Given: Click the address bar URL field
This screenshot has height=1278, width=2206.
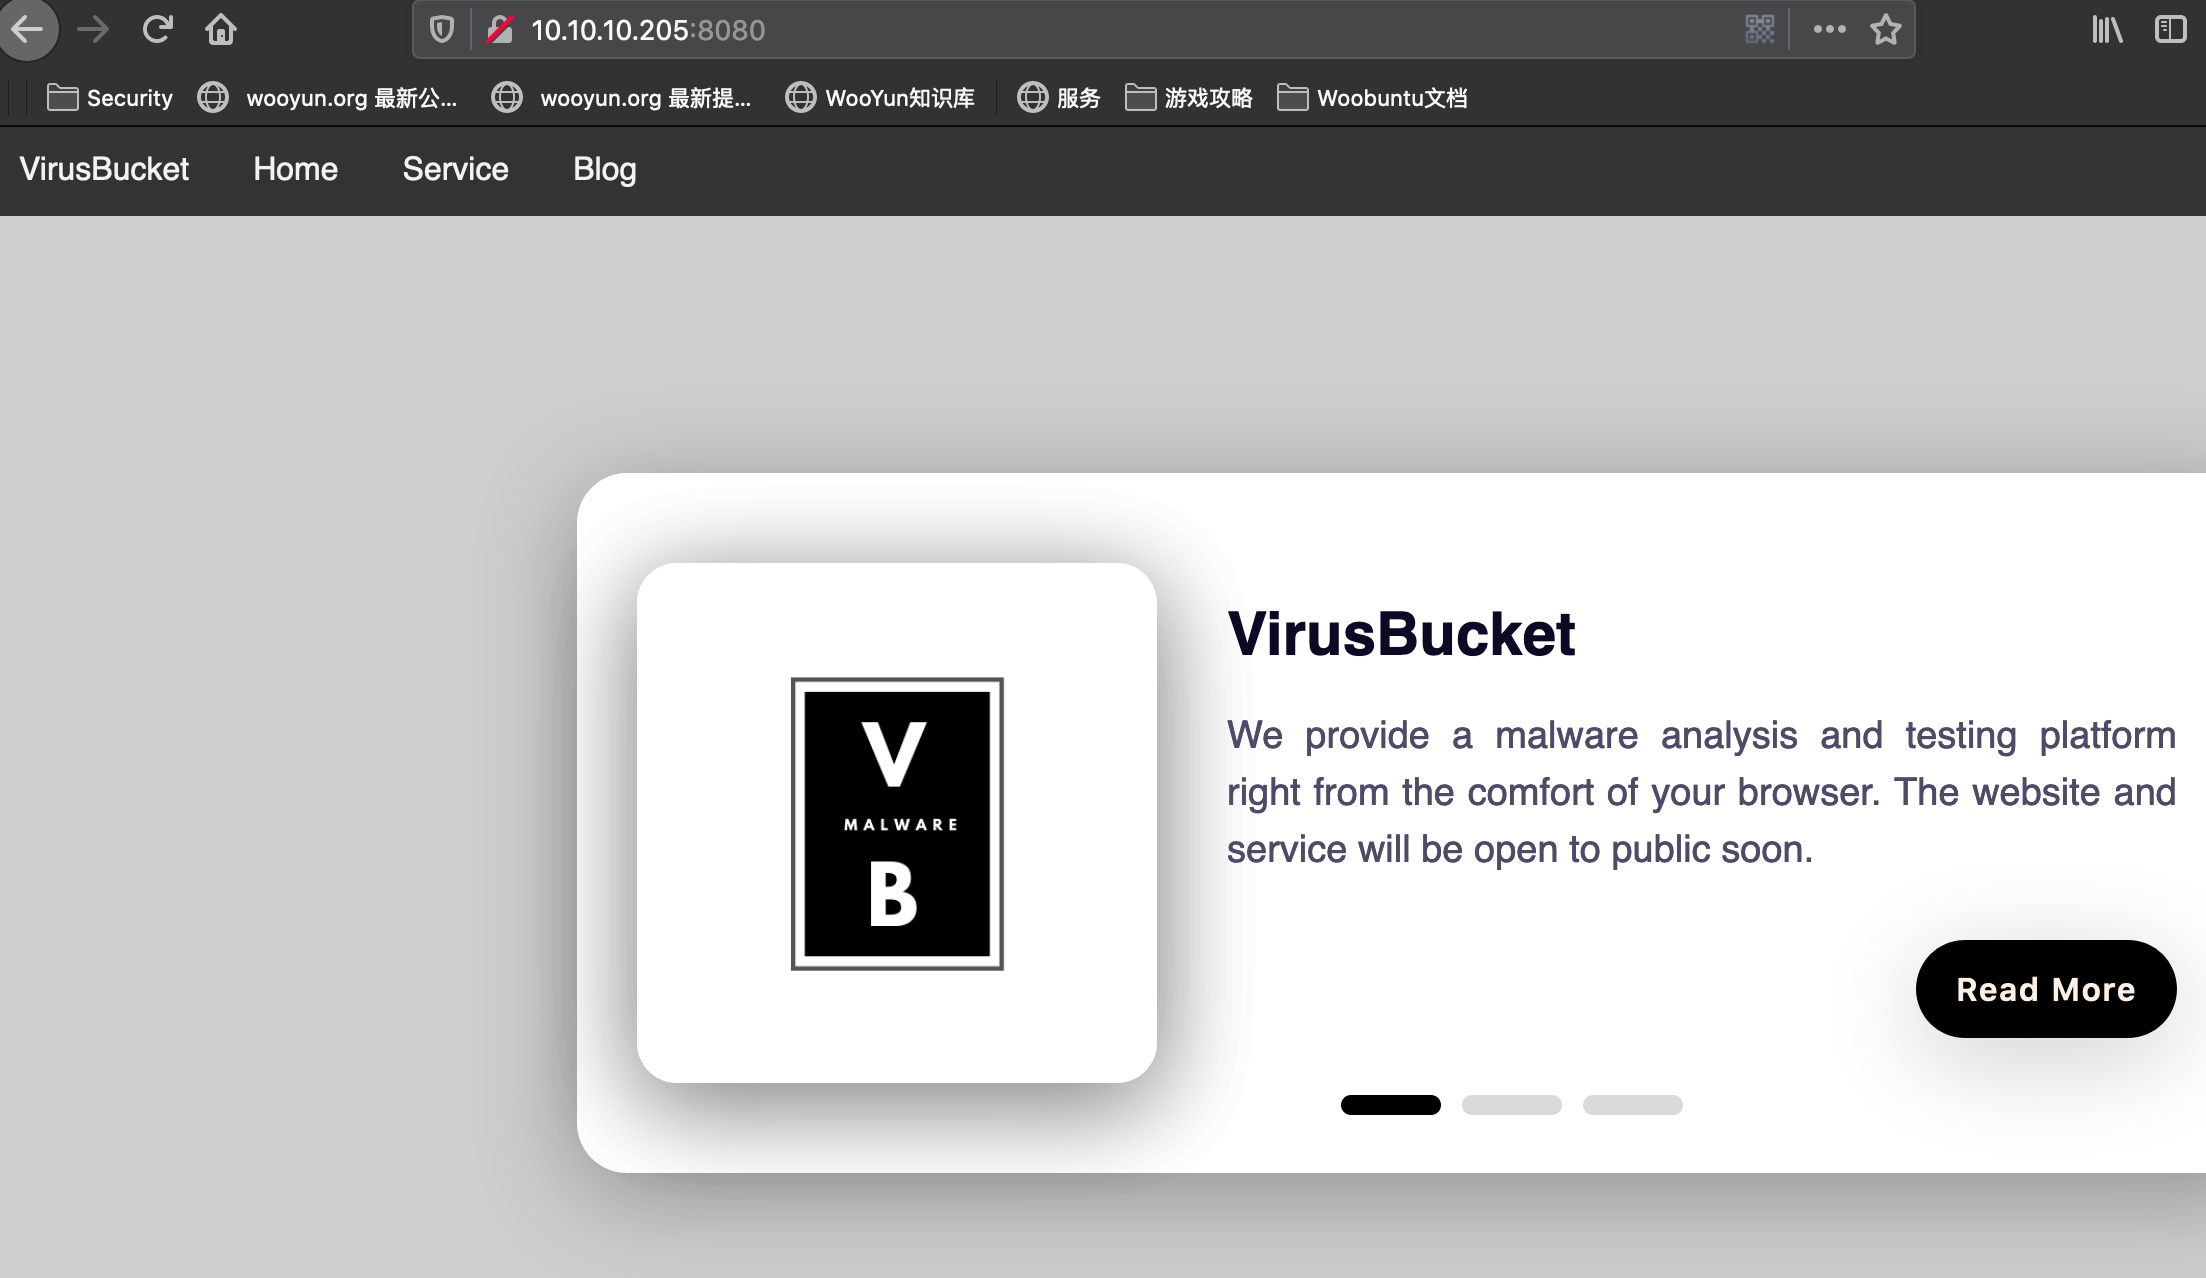Looking at the screenshot, I should (x=1100, y=30).
